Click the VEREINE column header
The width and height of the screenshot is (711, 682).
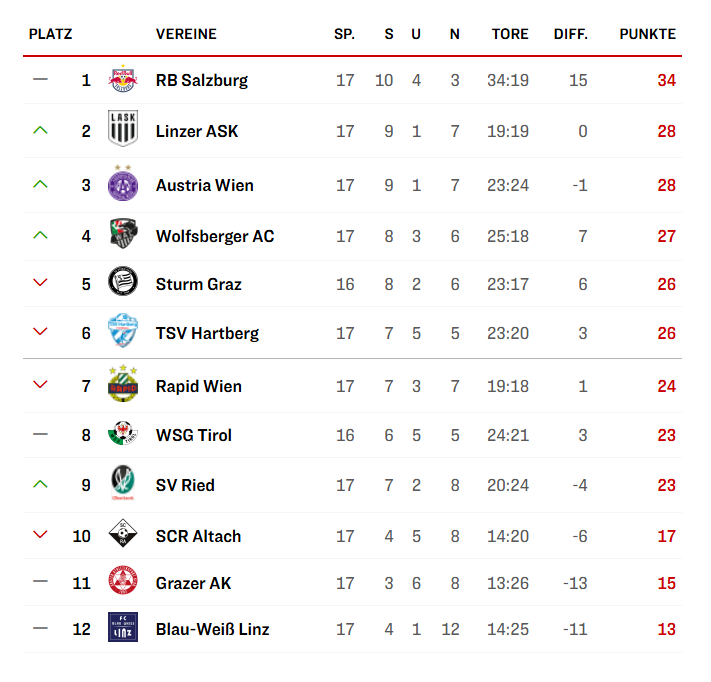[186, 34]
